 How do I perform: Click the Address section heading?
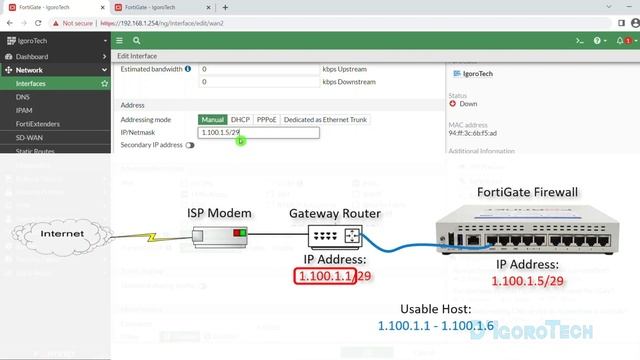click(x=132, y=105)
